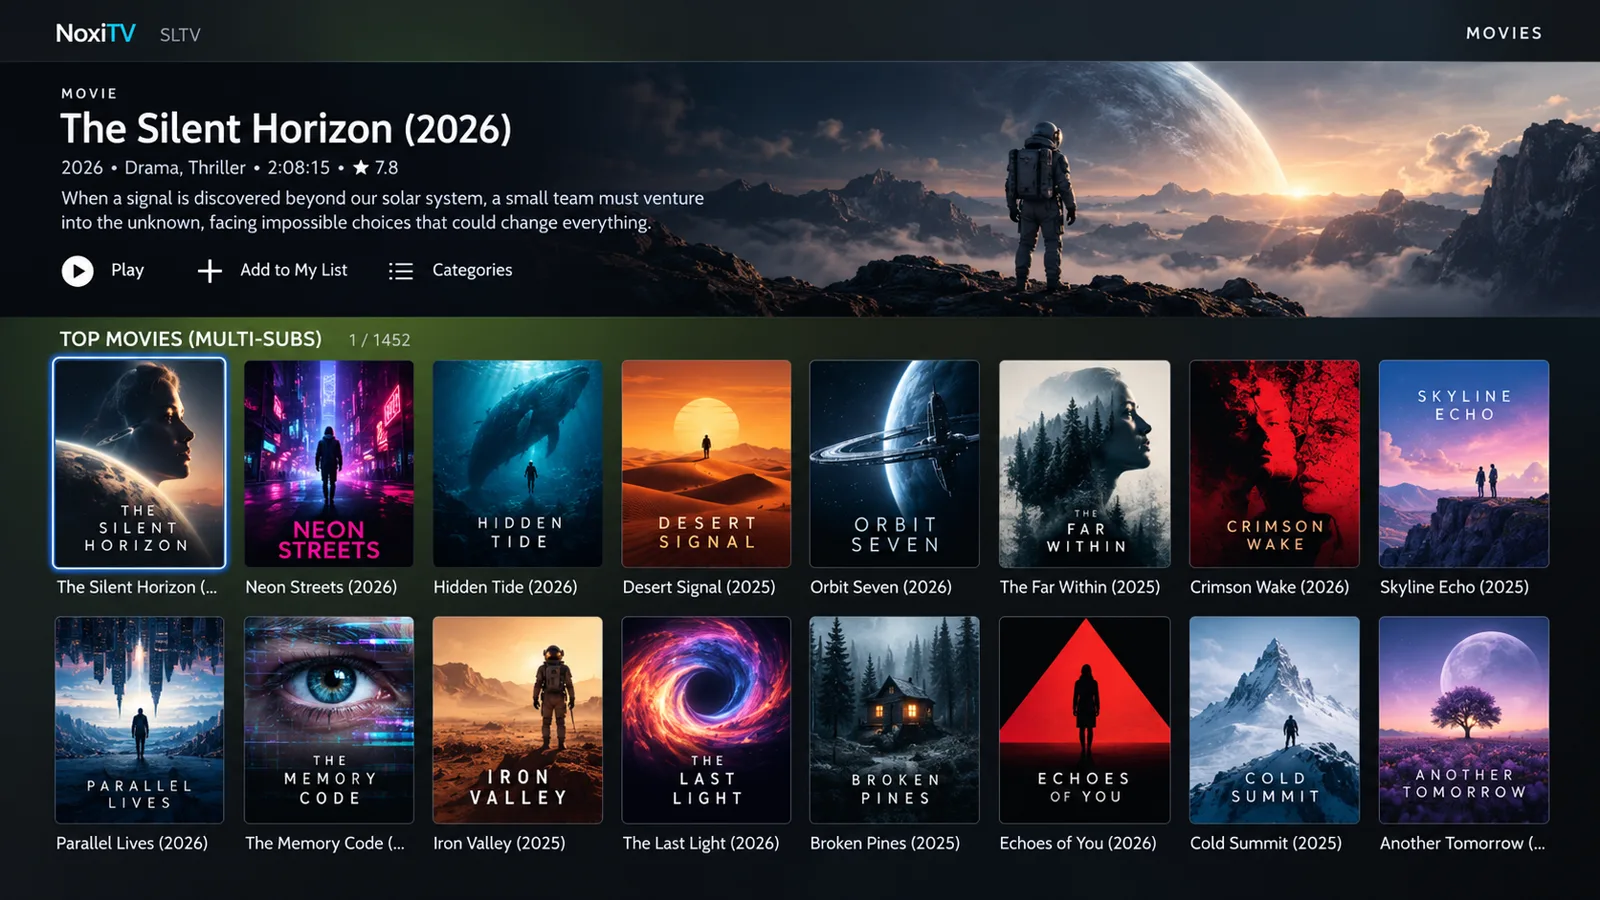This screenshot has height=900, width=1600.
Task: Click the '1 / 1452' counter
Action: click(379, 340)
